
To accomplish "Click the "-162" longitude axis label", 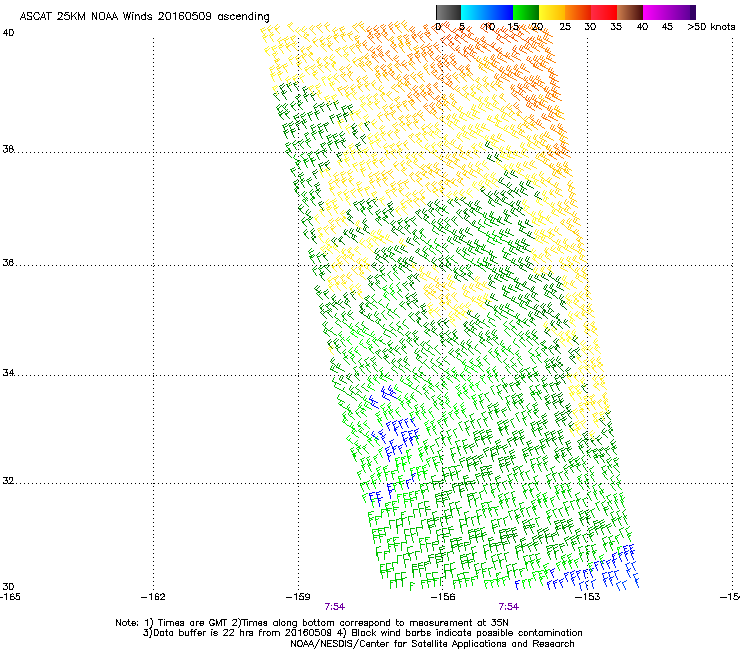I will 153,597.
